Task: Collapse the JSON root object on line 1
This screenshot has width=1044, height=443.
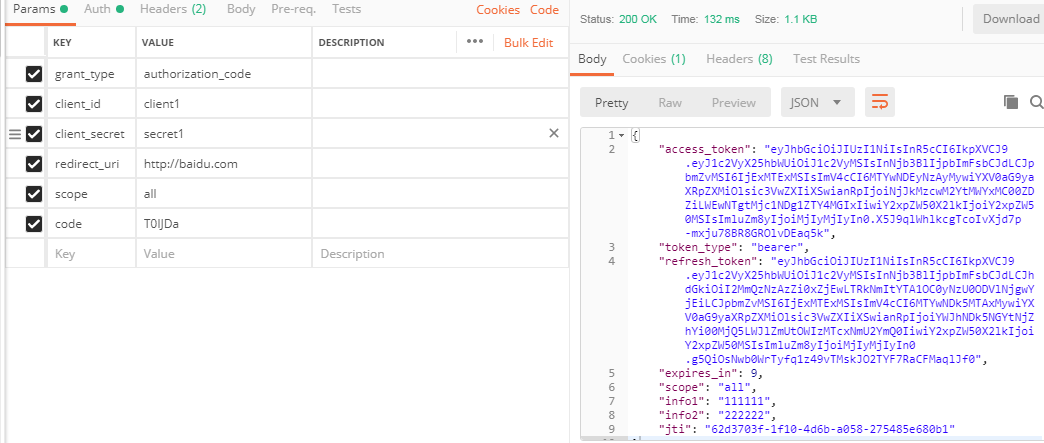Action: coord(622,135)
